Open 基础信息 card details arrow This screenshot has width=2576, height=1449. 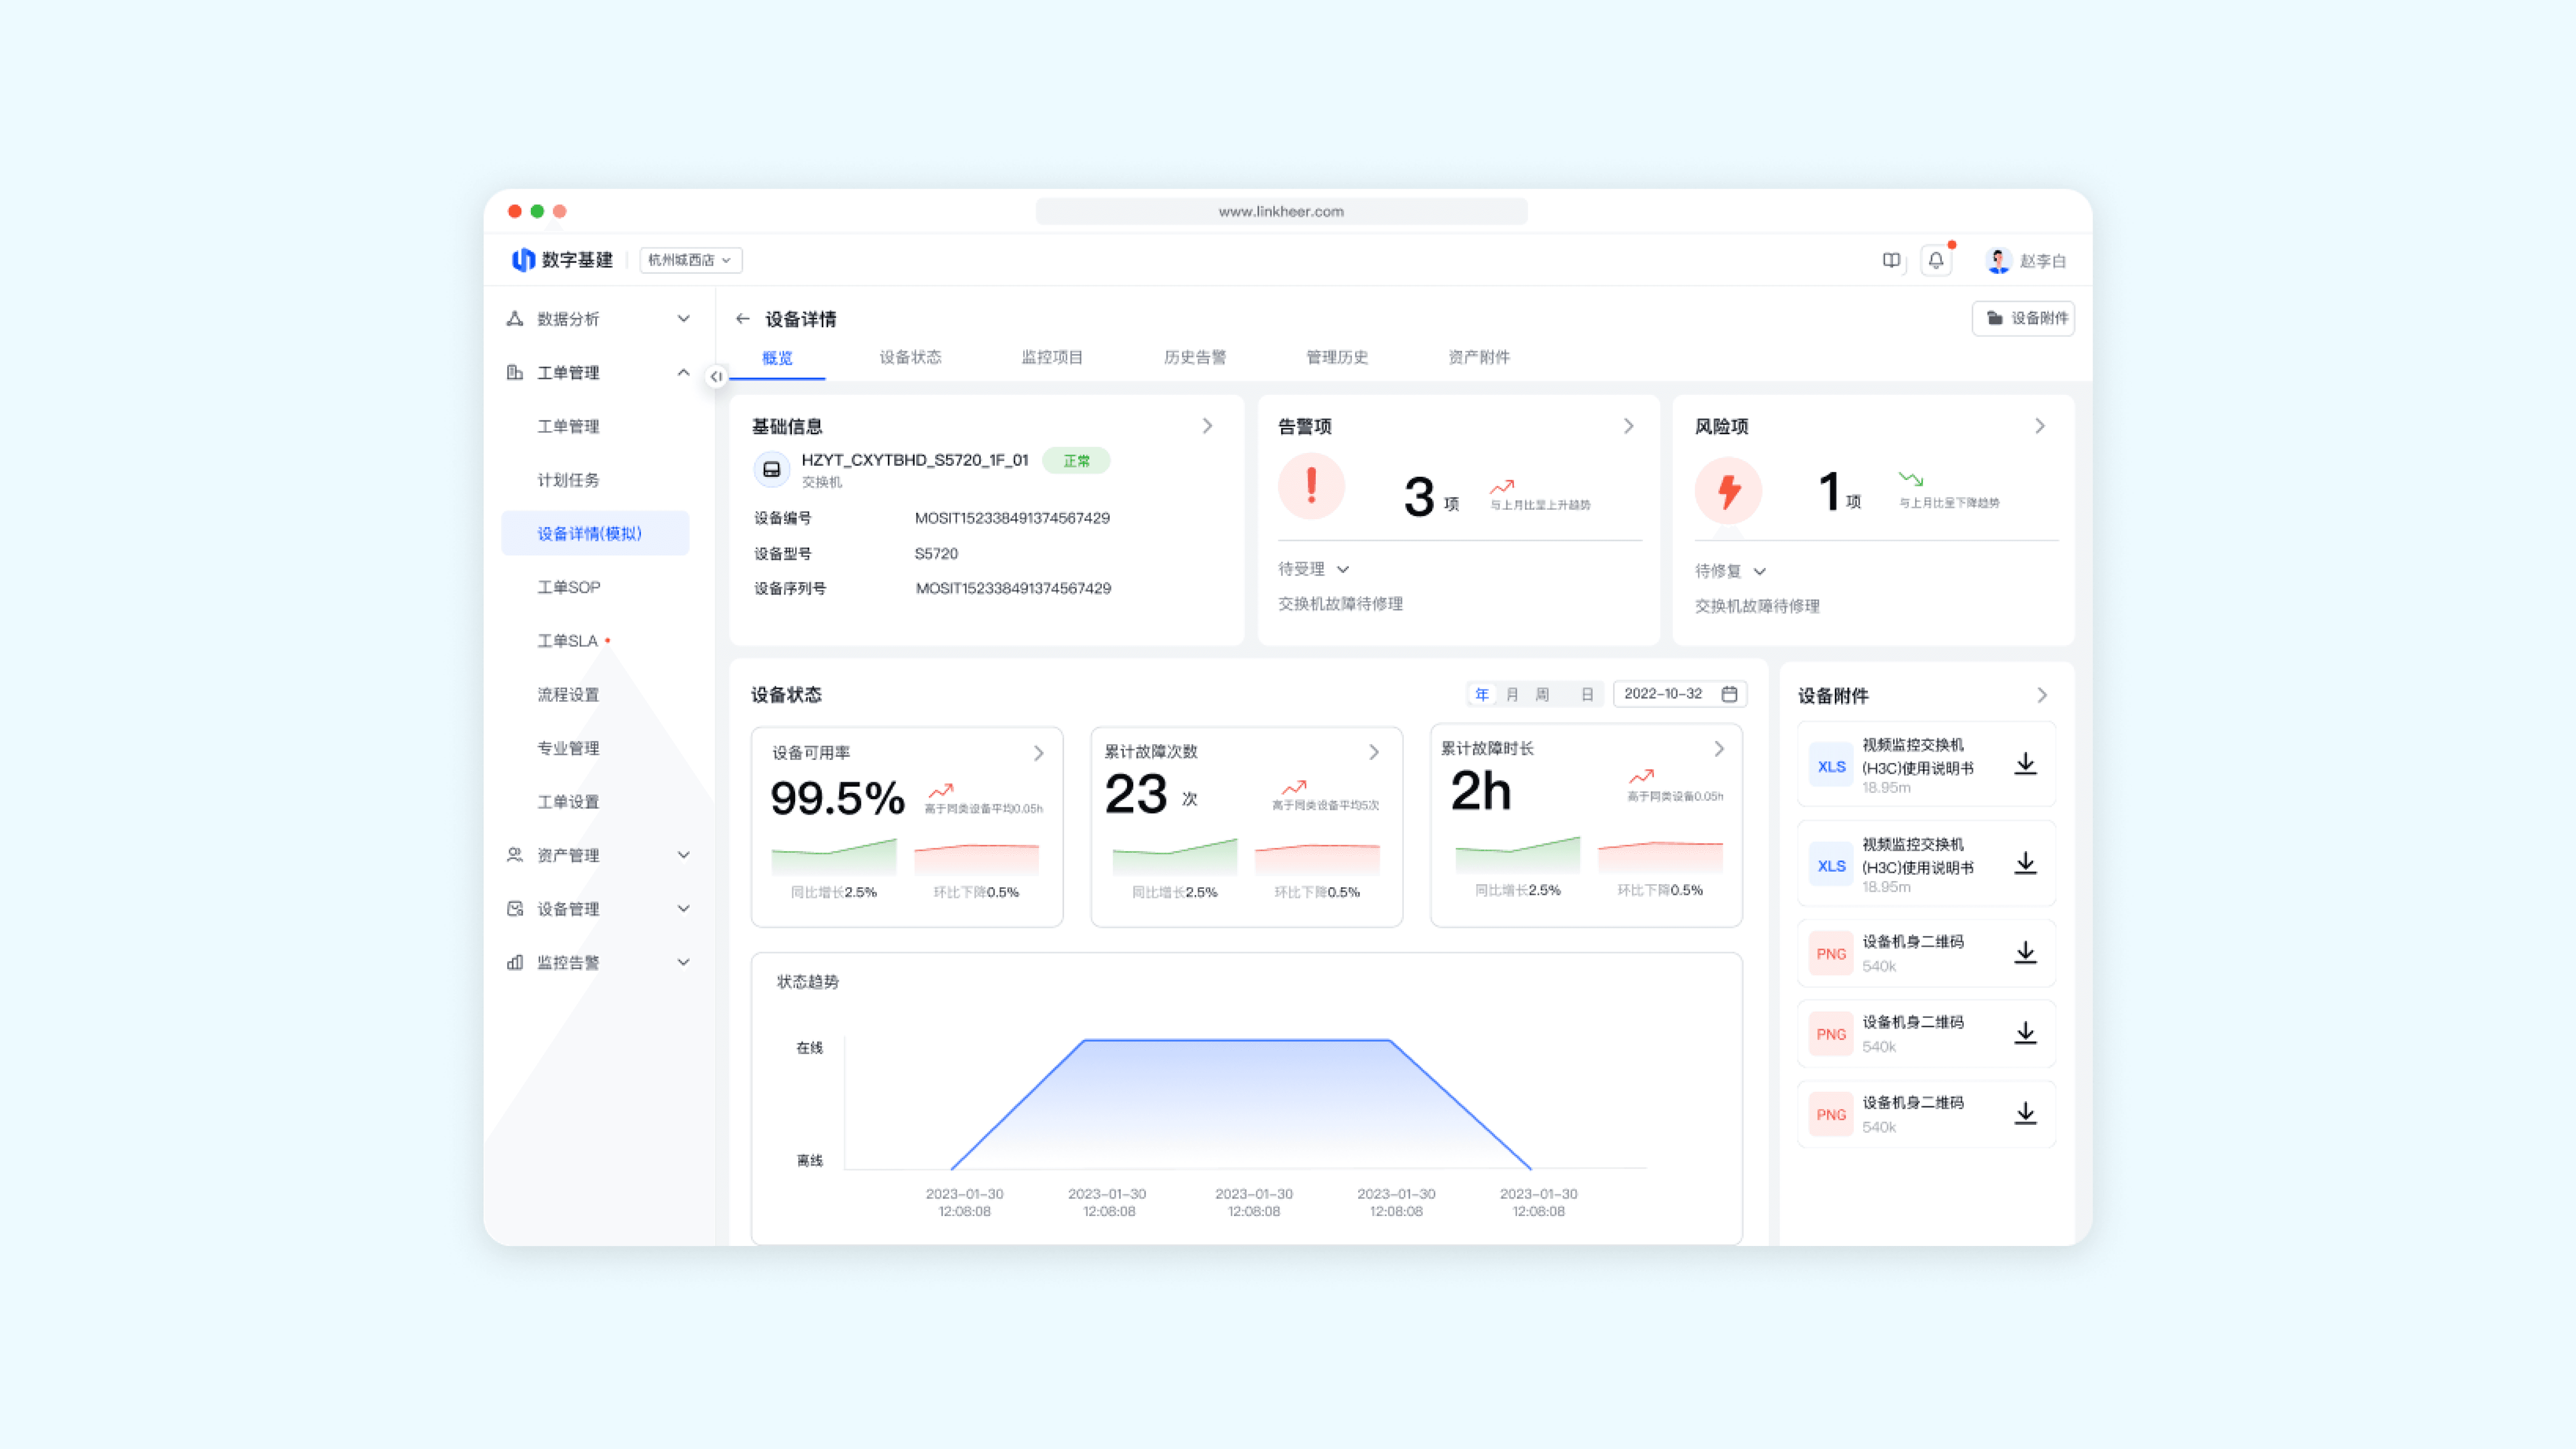coord(1208,426)
